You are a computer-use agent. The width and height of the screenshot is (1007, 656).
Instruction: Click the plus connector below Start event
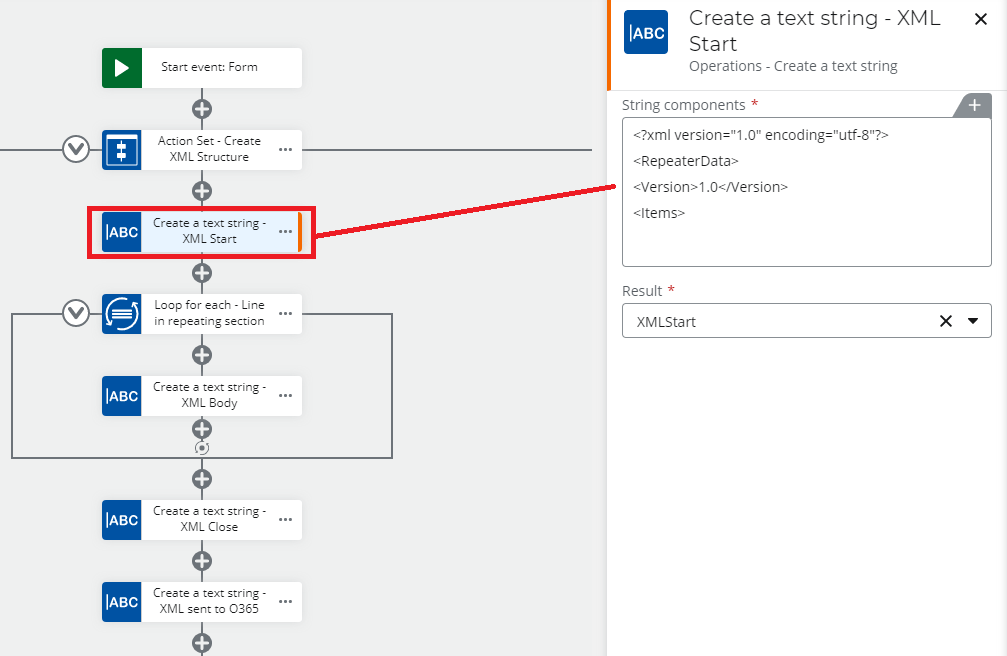point(202,109)
